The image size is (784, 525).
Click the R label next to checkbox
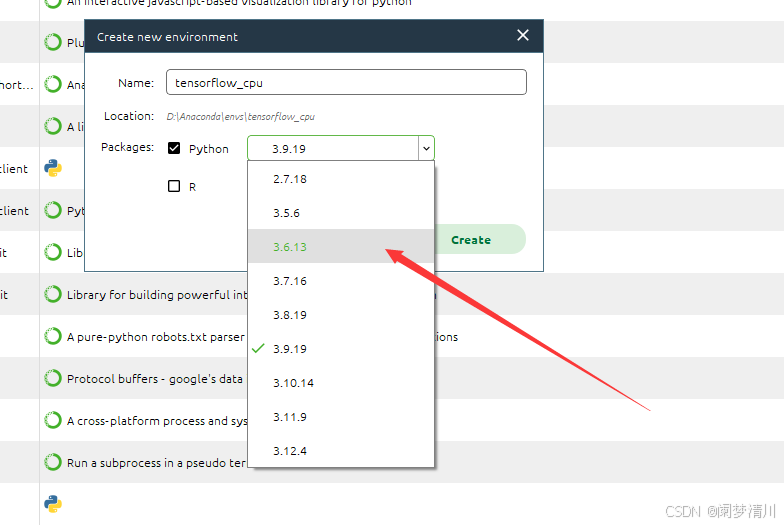point(192,187)
